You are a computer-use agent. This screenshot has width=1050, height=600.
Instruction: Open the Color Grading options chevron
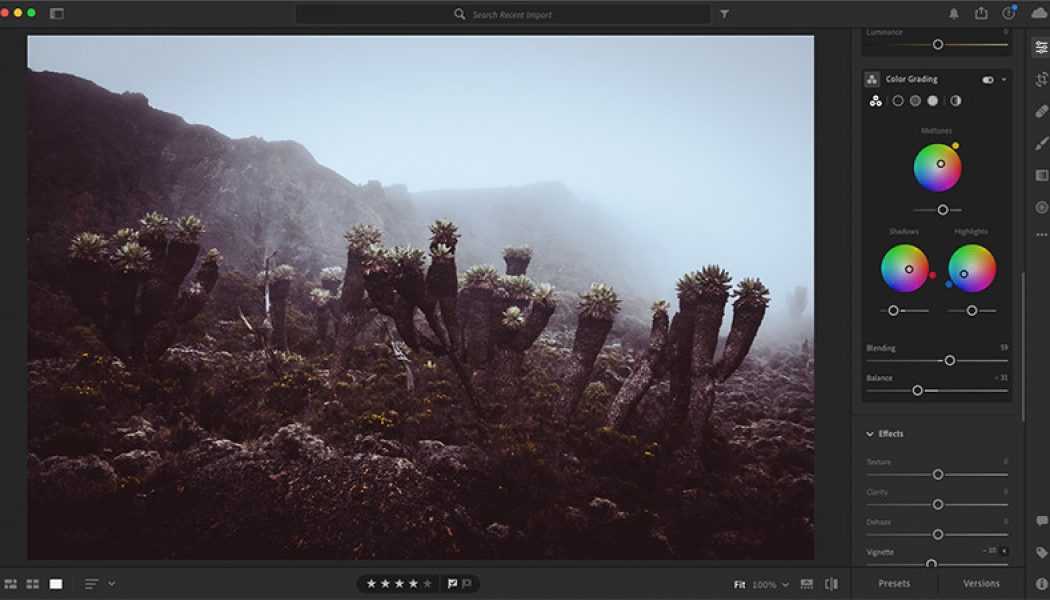point(1003,78)
